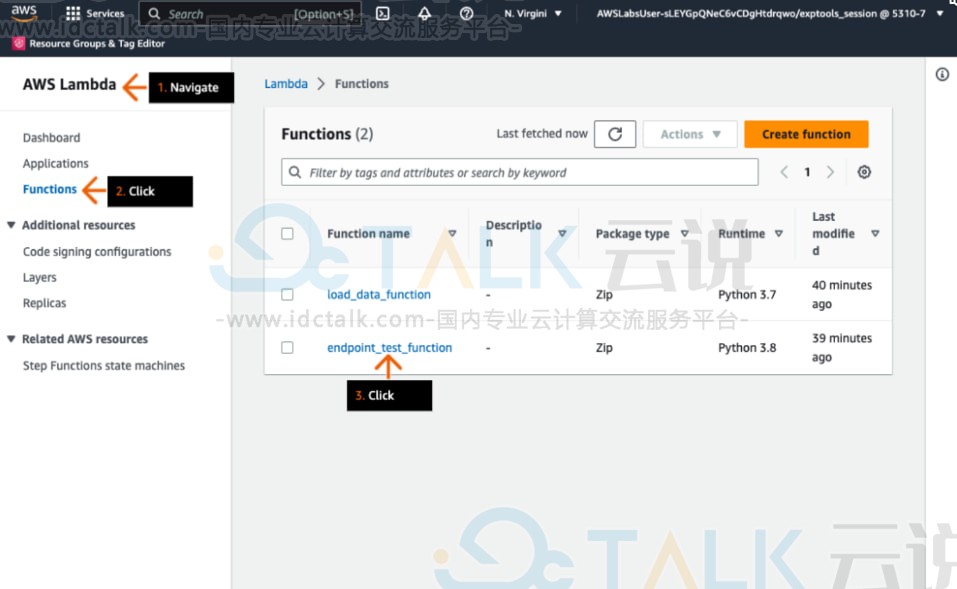Sort by Last modified column arrow
This screenshot has height=589, width=957.
coord(875,234)
